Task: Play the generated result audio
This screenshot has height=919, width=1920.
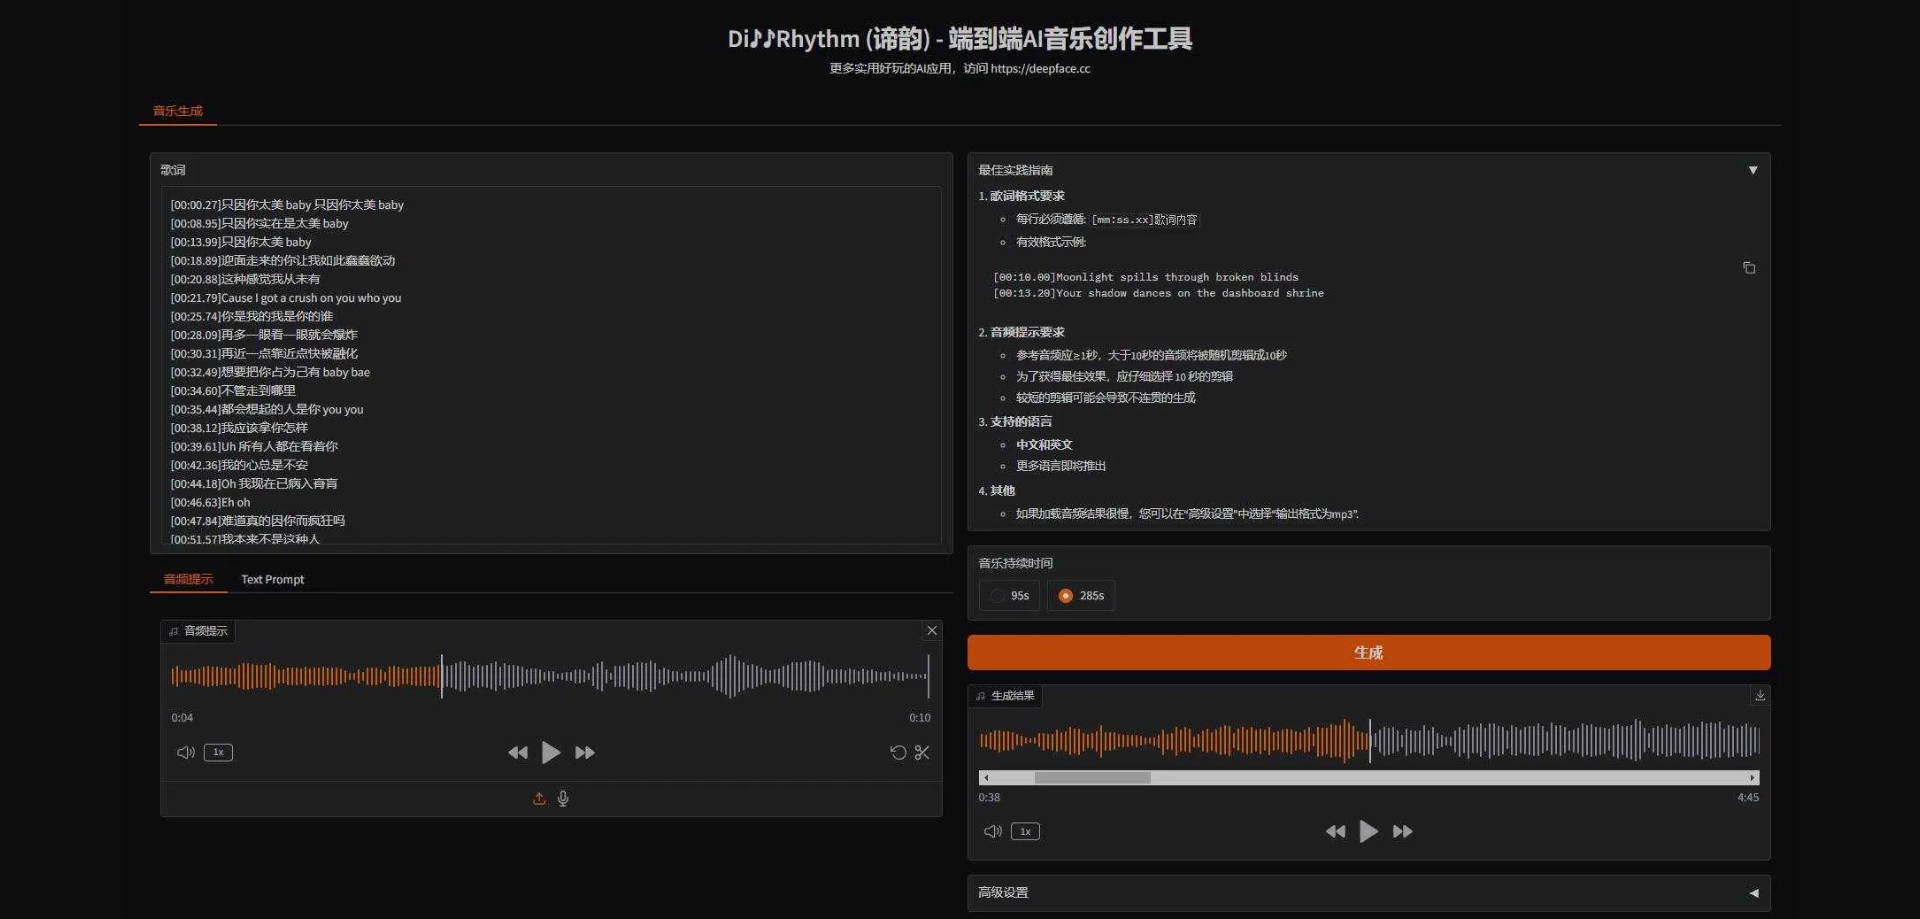Action: [1368, 831]
